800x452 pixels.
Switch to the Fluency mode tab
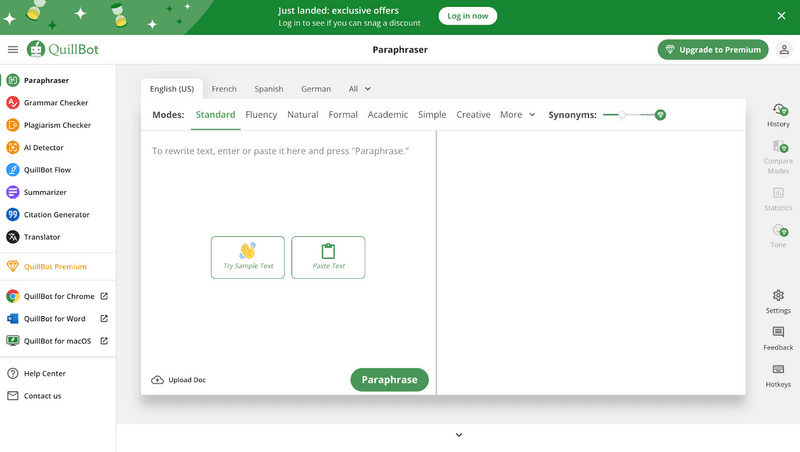(261, 115)
